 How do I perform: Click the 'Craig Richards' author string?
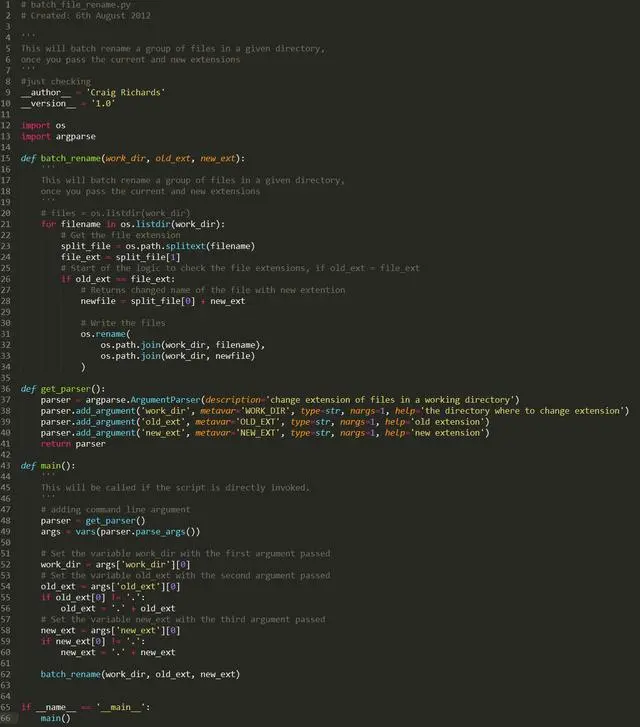(x=126, y=92)
